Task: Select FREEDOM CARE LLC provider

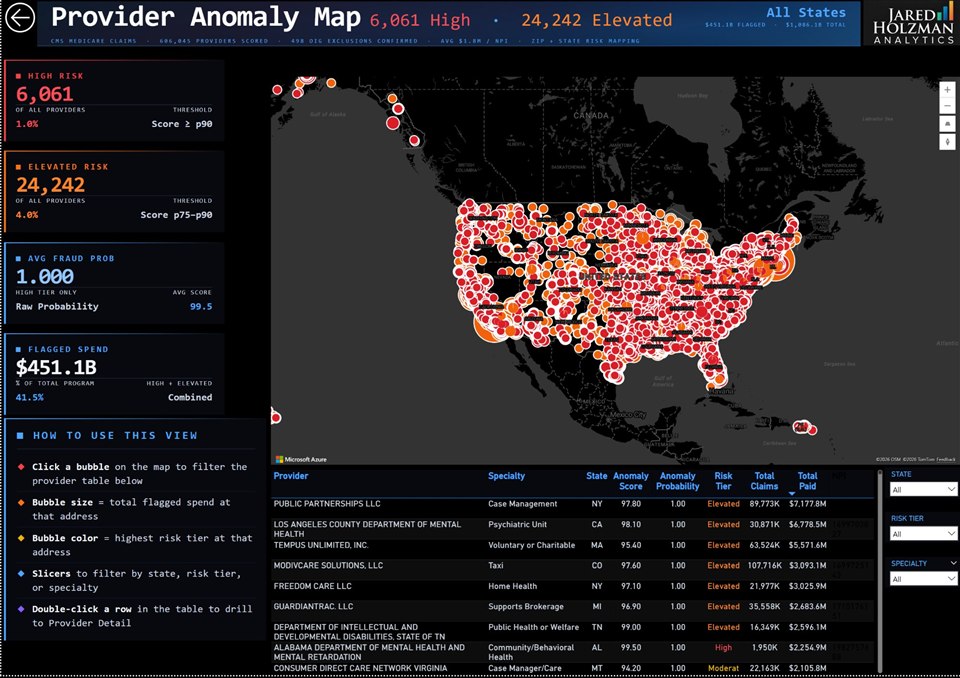Action: click(312, 586)
